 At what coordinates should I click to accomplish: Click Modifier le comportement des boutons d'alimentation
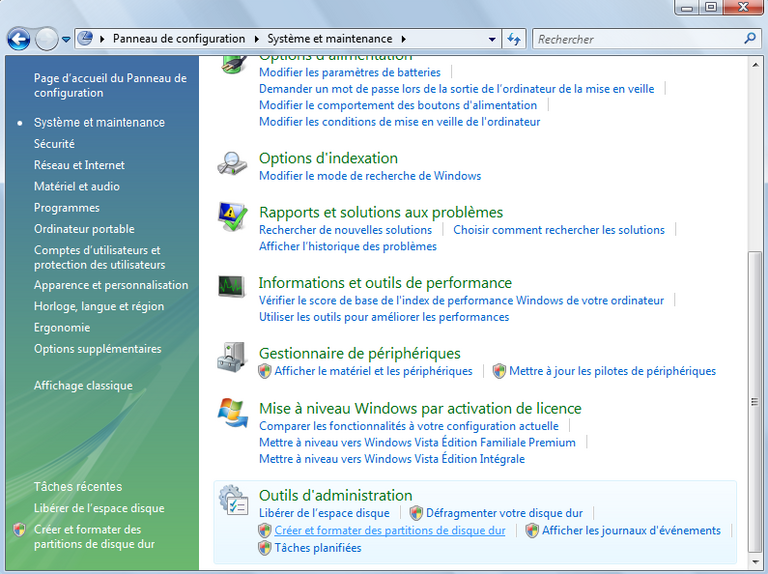click(x=398, y=105)
